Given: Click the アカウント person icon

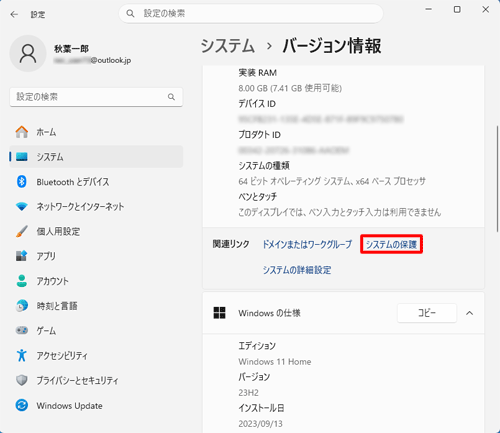Looking at the screenshot, I should coord(22,281).
